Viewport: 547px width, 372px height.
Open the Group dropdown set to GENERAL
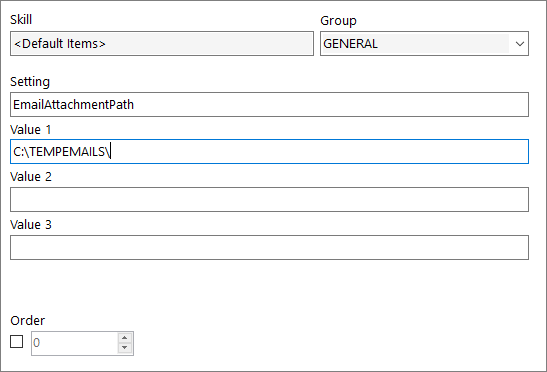pyautogui.click(x=424, y=44)
